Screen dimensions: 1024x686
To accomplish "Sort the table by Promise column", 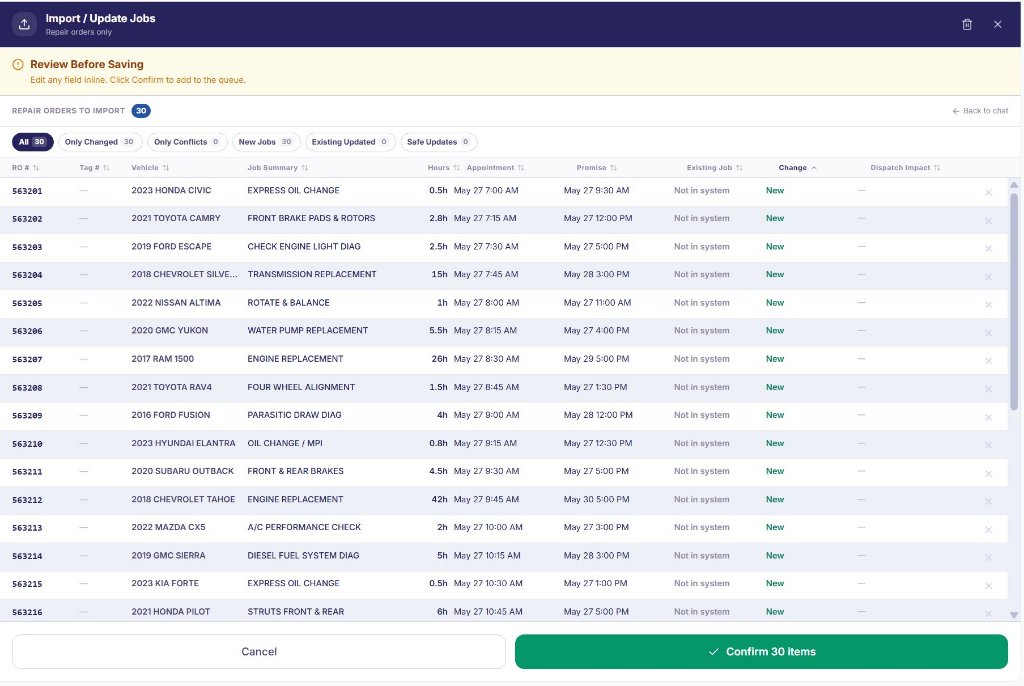I will point(596,168).
